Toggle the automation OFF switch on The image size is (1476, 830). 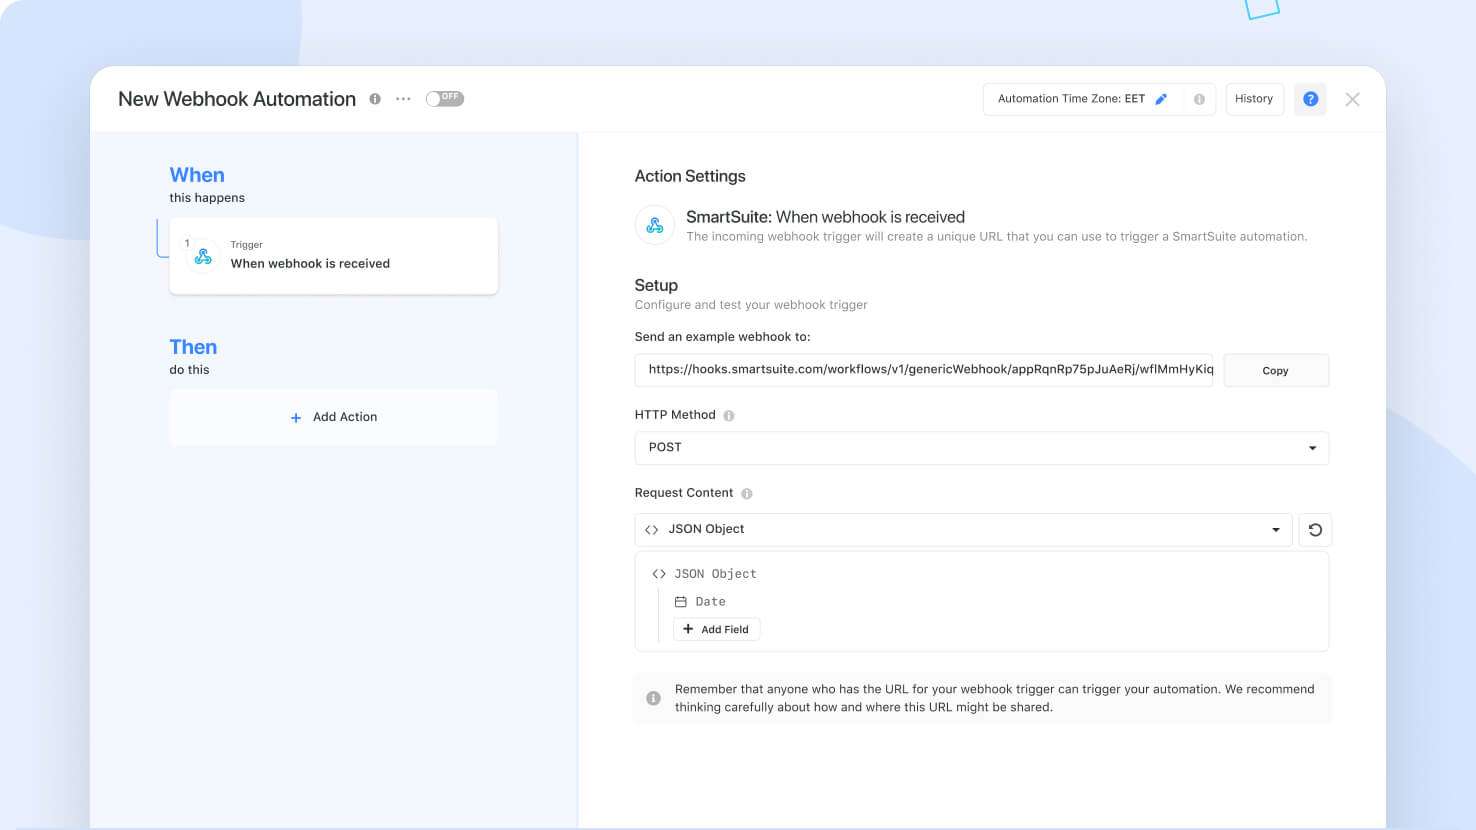coord(444,98)
